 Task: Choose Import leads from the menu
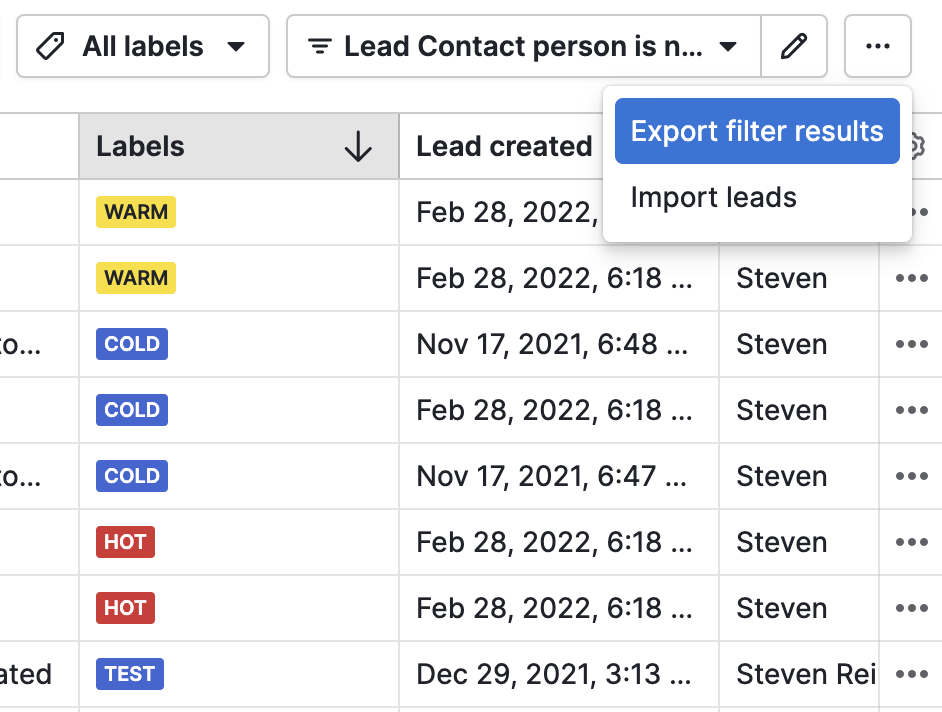pos(713,197)
